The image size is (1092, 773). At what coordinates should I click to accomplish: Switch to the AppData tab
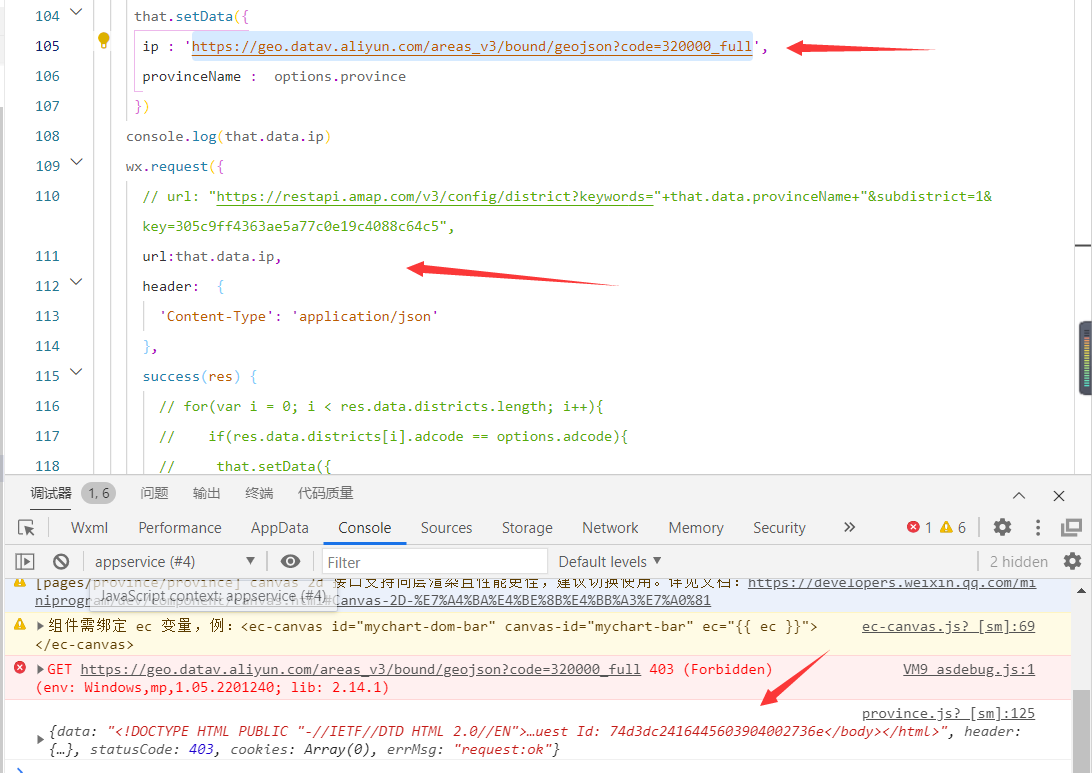coord(279,528)
